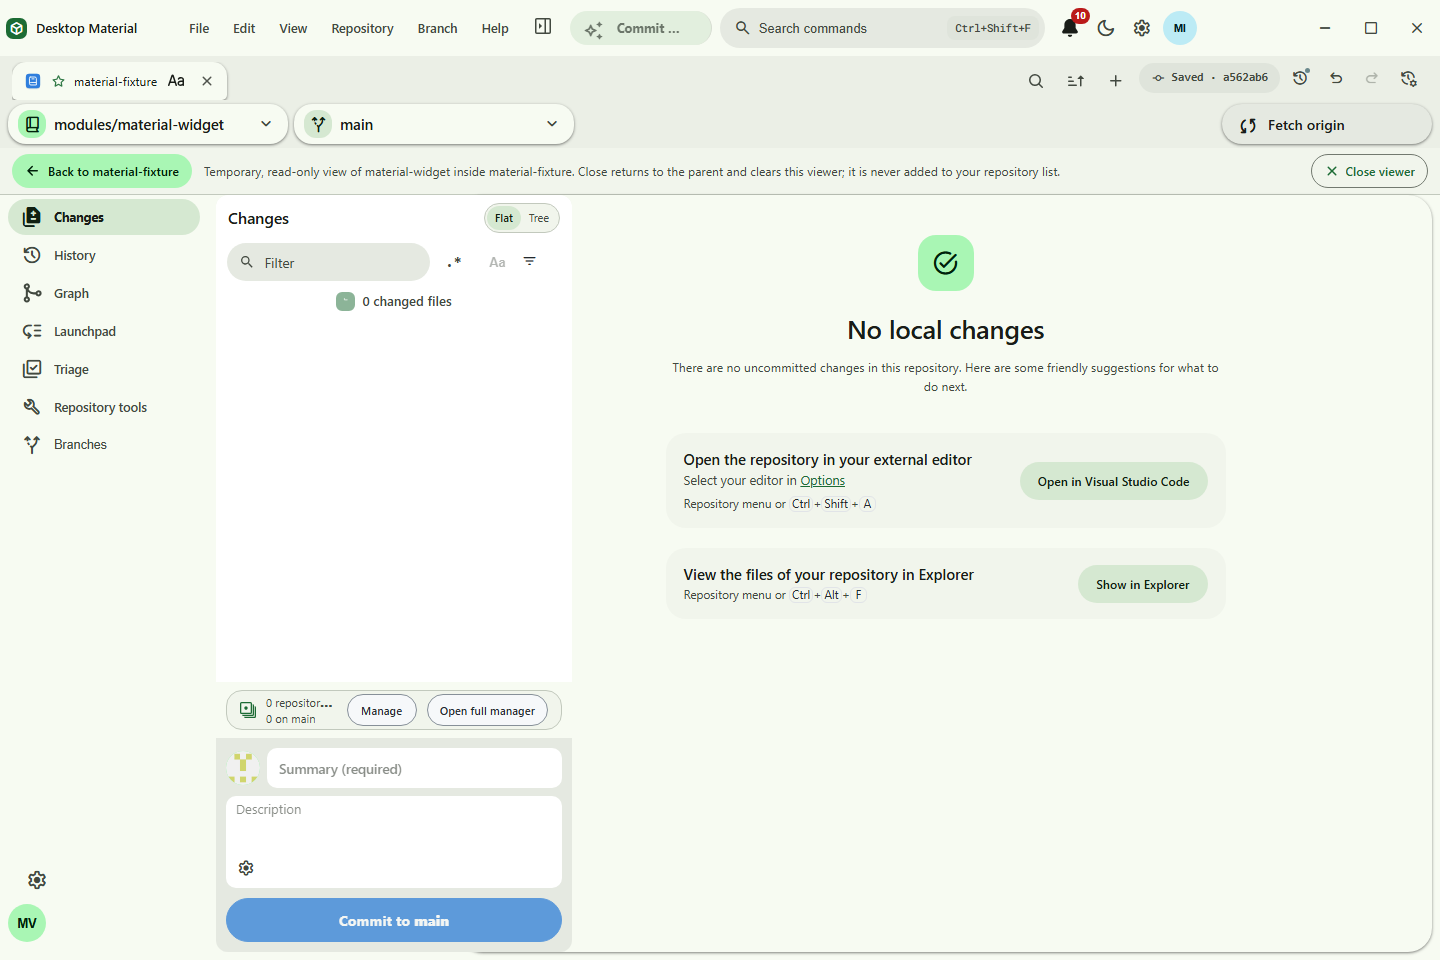Open the View menu
Image resolution: width=1440 pixels, height=960 pixels.
(293, 28)
